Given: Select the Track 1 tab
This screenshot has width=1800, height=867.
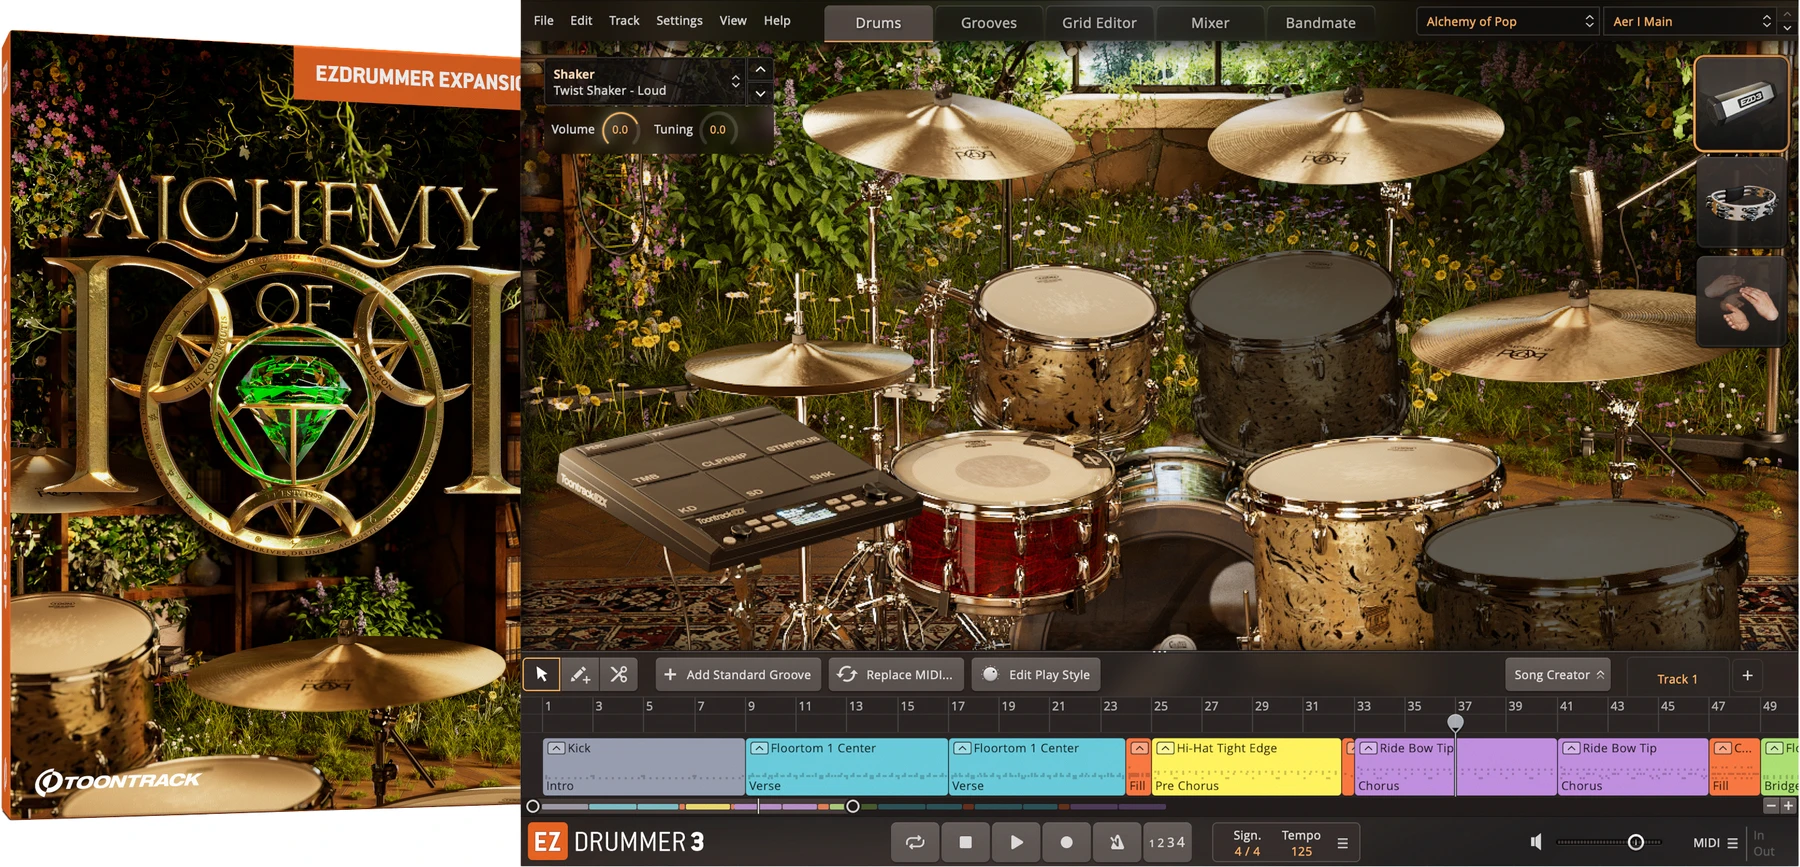Looking at the screenshot, I should click(x=1677, y=679).
